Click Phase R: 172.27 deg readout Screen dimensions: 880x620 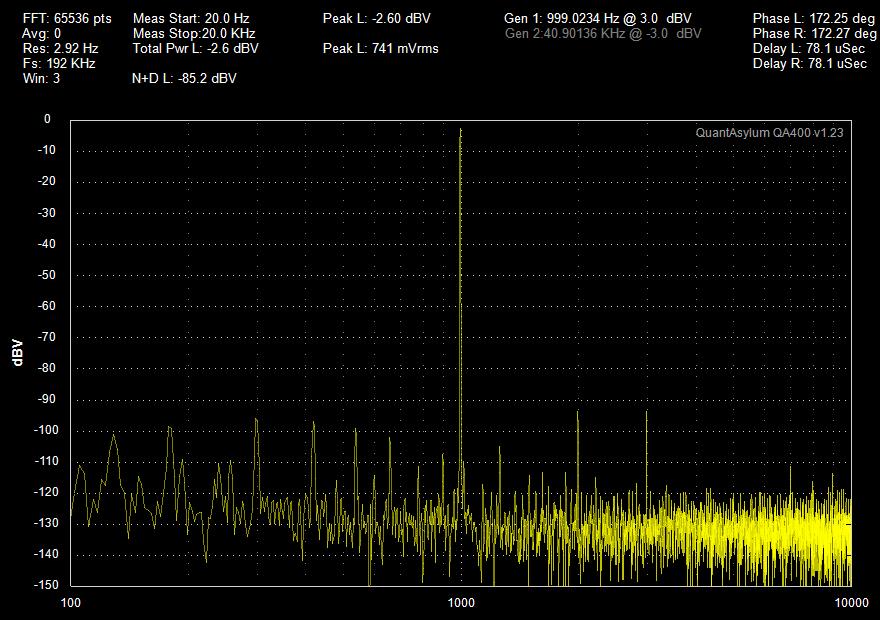[x=814, y=34]
